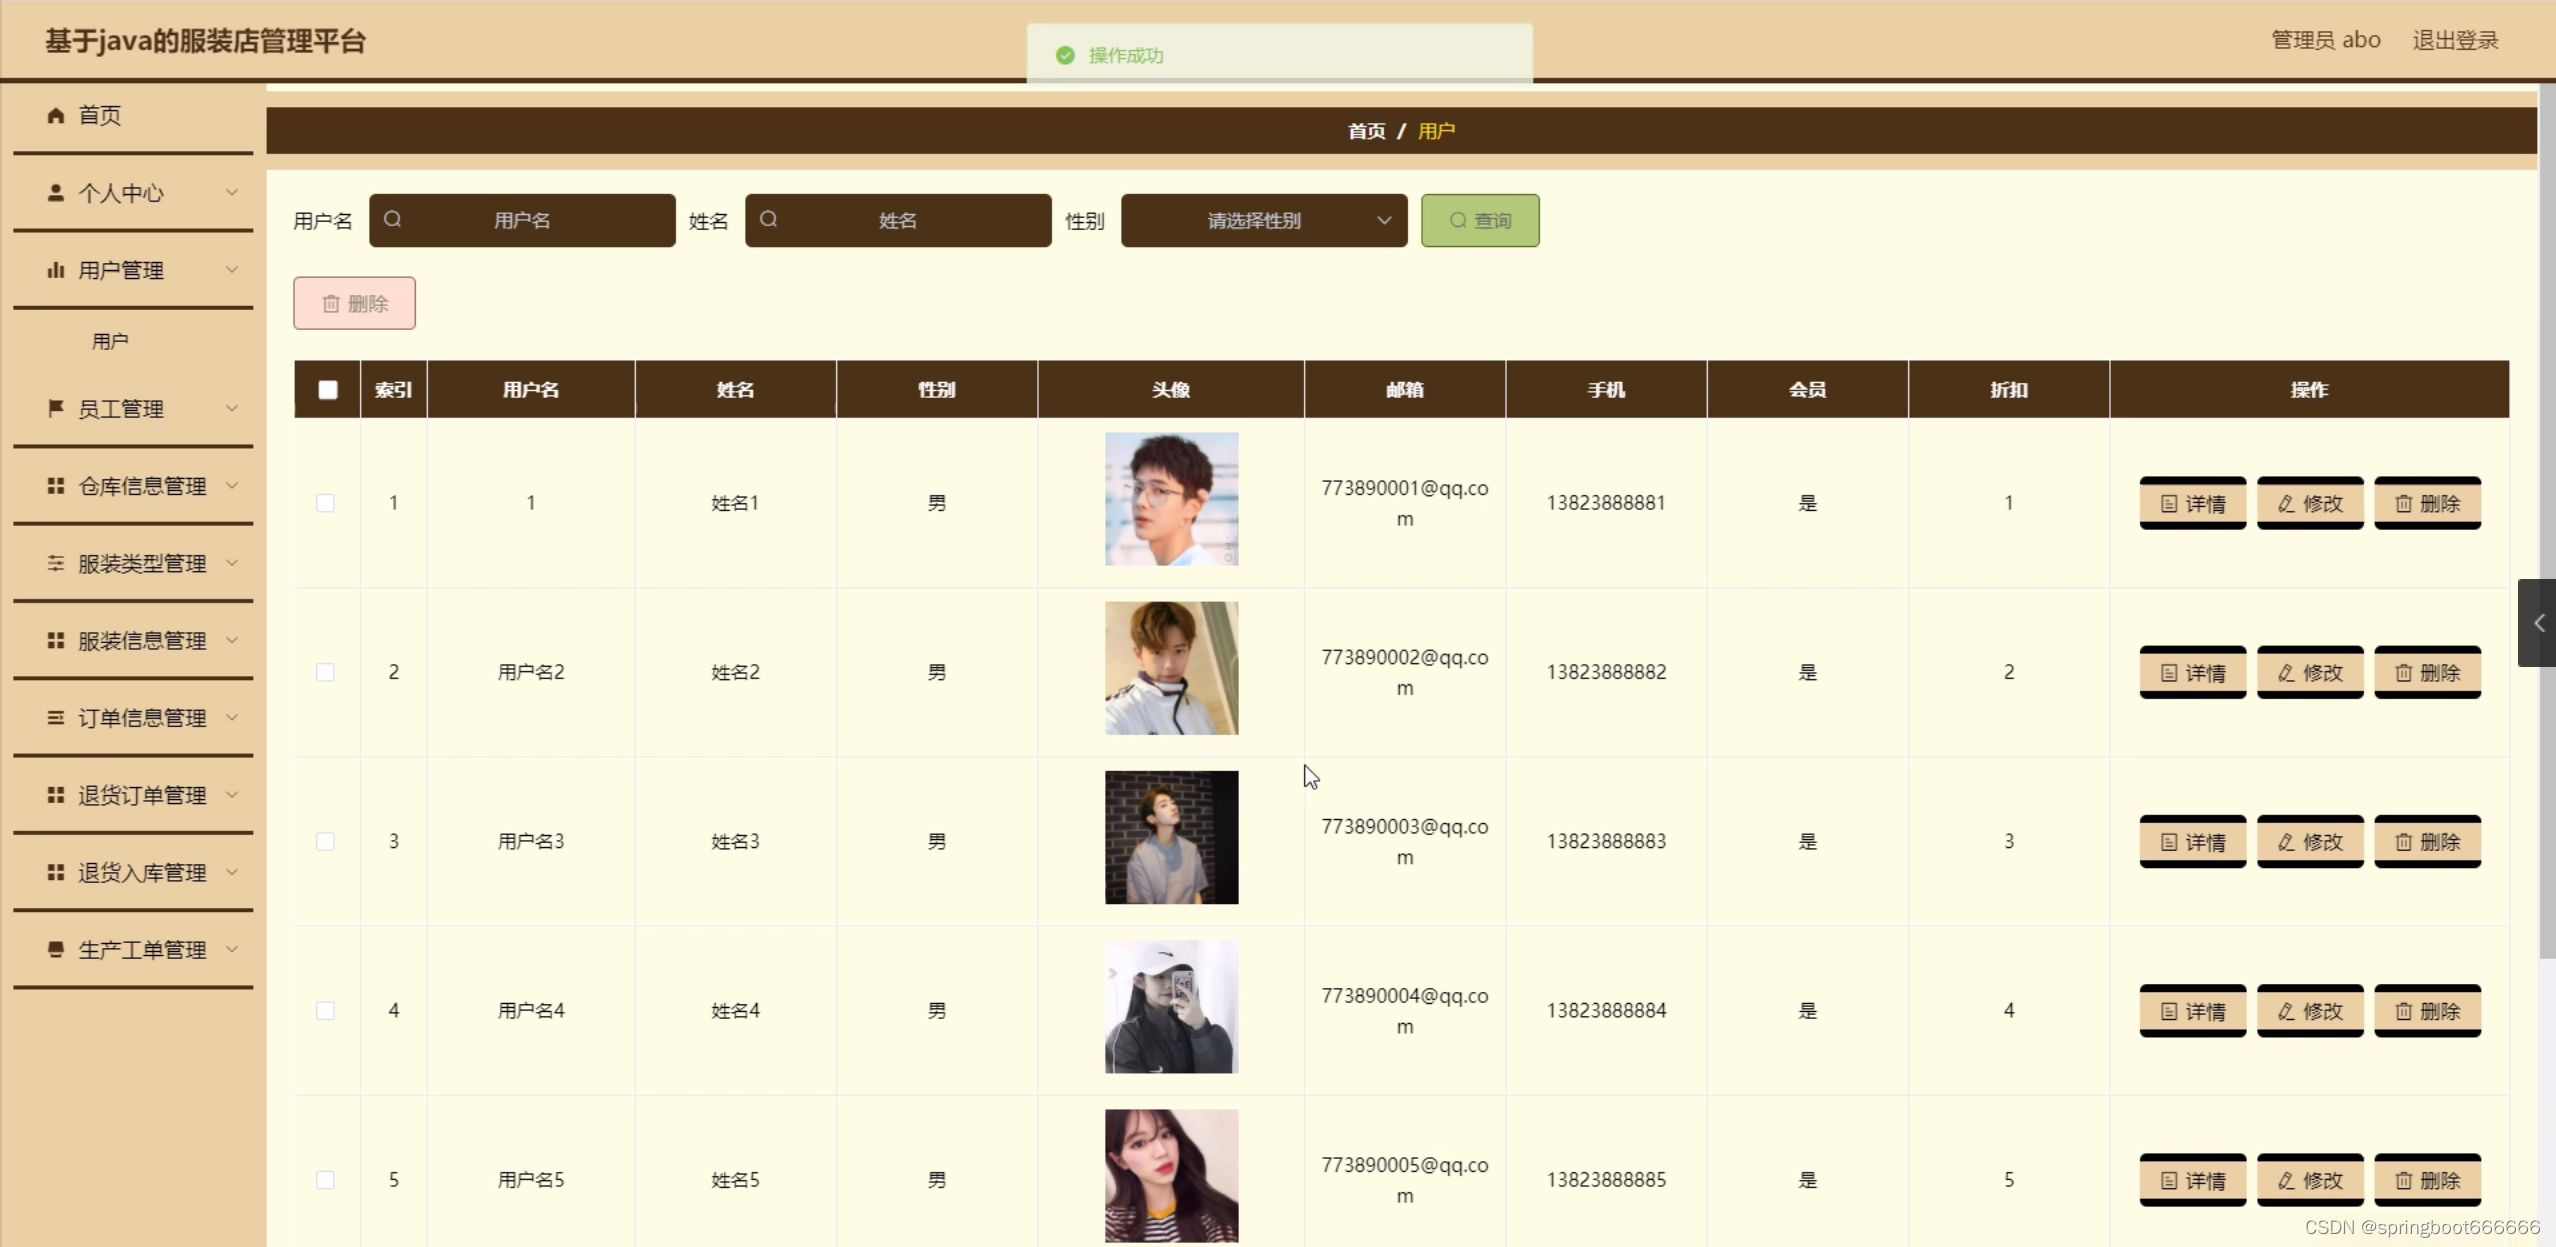The image size is (2556, 1247).
Task: Open the 用户 submenu item
Action: (110, 341)
